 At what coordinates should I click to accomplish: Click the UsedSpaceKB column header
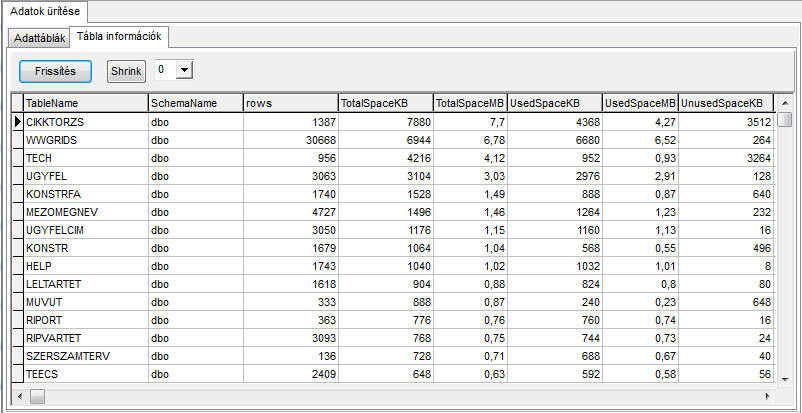tap(554, 103)
